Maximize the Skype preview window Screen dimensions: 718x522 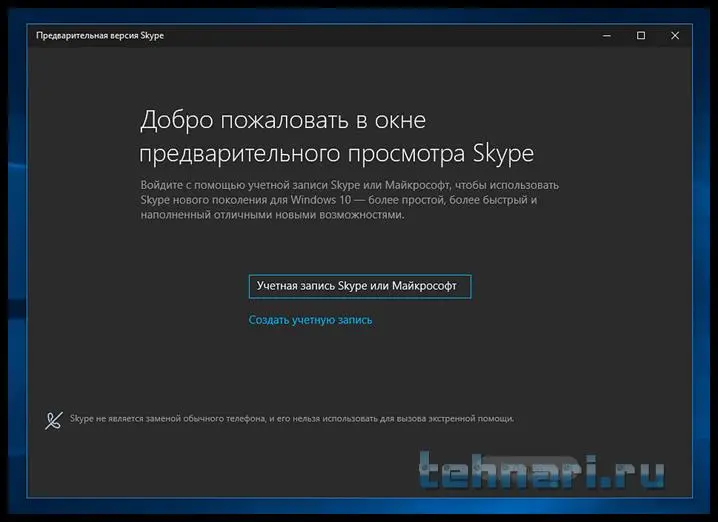click(641, 35)
